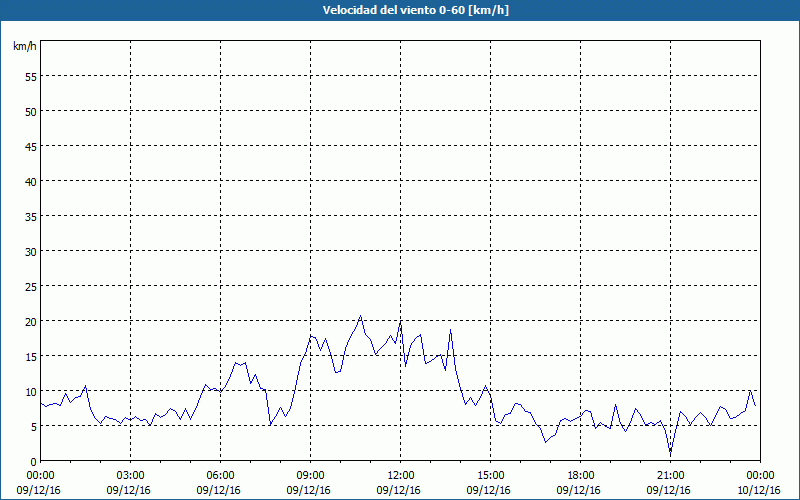Click the y-axis value 55
The image size is (800, 500).
click(x=31, y=77)
